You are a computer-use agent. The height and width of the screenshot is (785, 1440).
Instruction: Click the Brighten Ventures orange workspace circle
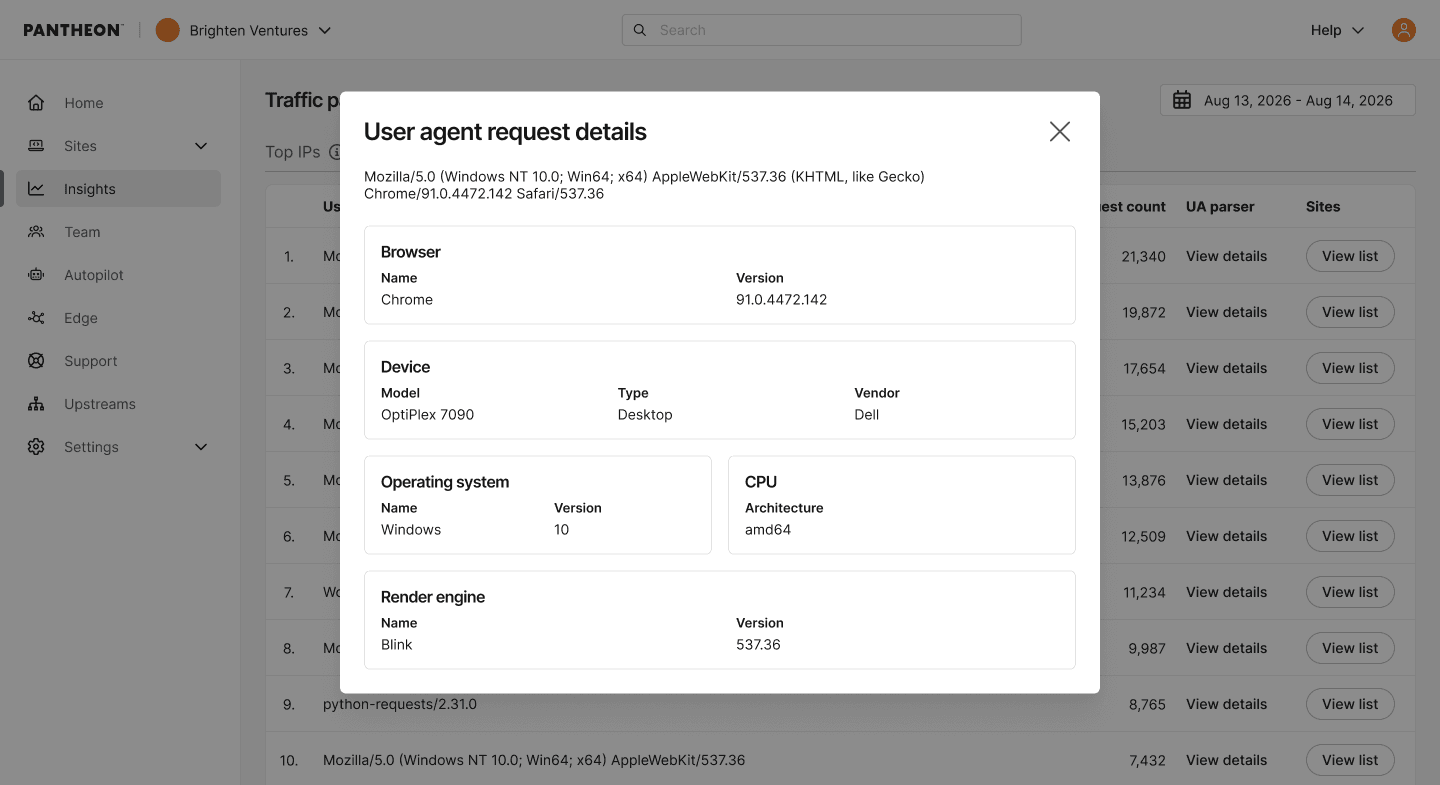(x=168, y=30)
